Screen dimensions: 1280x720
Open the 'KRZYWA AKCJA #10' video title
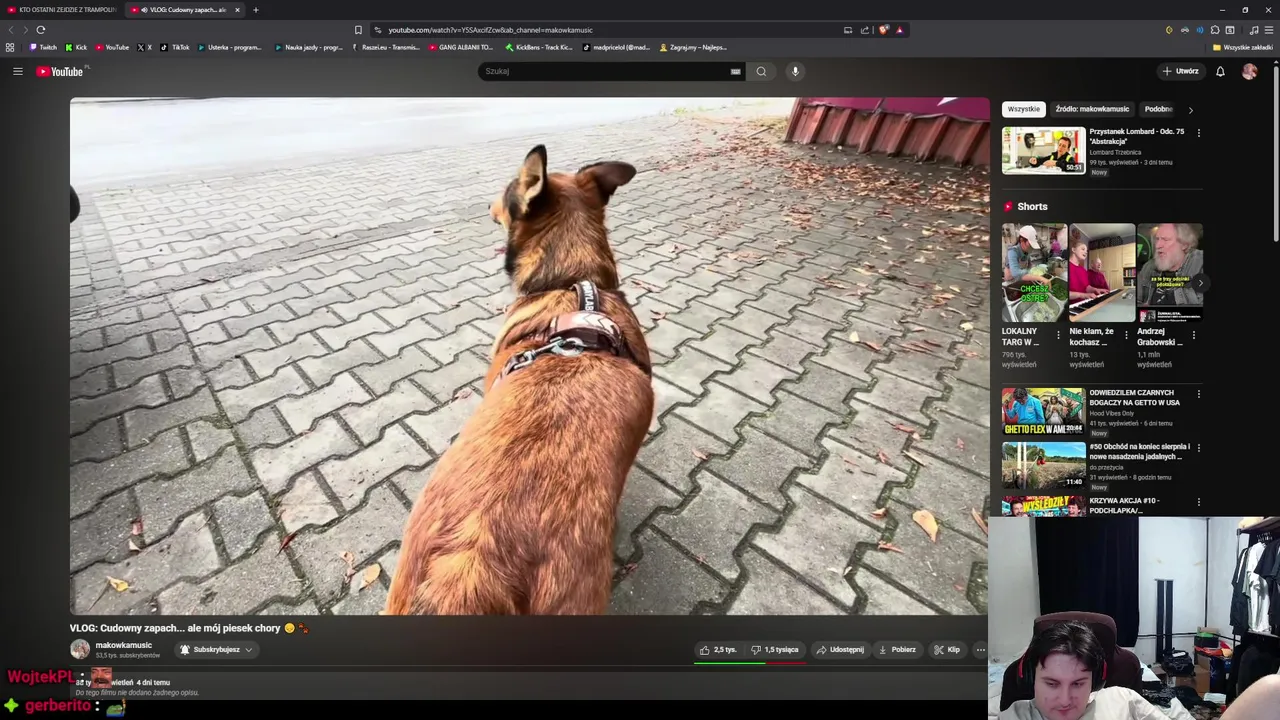(1124, 505)
